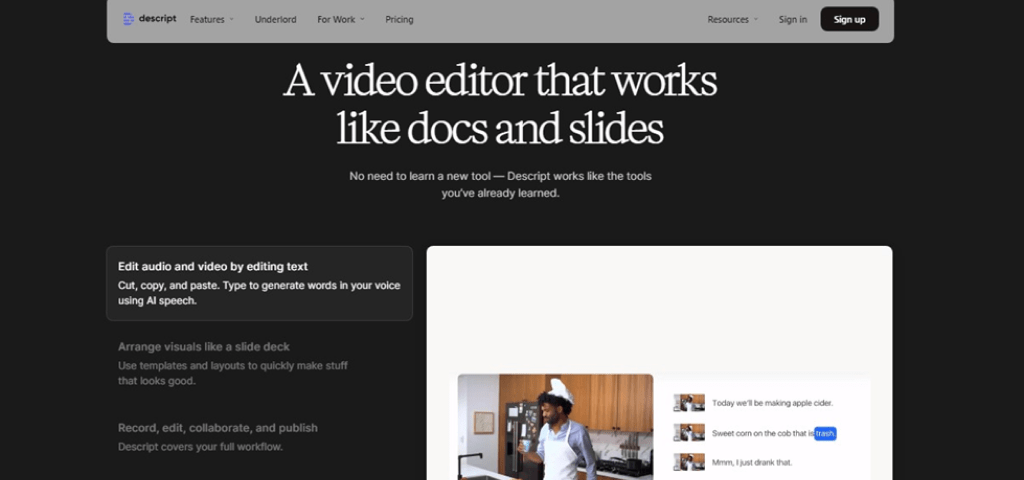The image size is (1024, 480).
Task: Open the Pricing page
Action: click(399, 19)
